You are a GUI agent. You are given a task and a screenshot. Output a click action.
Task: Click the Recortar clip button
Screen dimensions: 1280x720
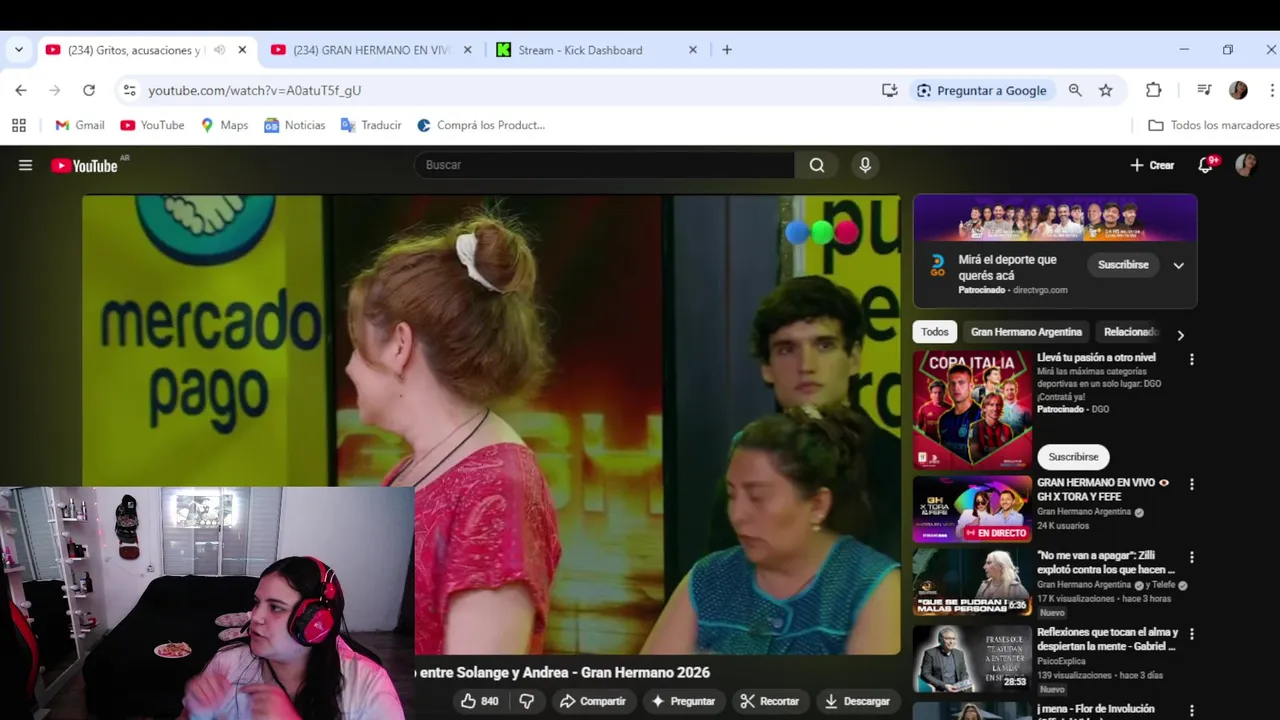coord(769,701)
